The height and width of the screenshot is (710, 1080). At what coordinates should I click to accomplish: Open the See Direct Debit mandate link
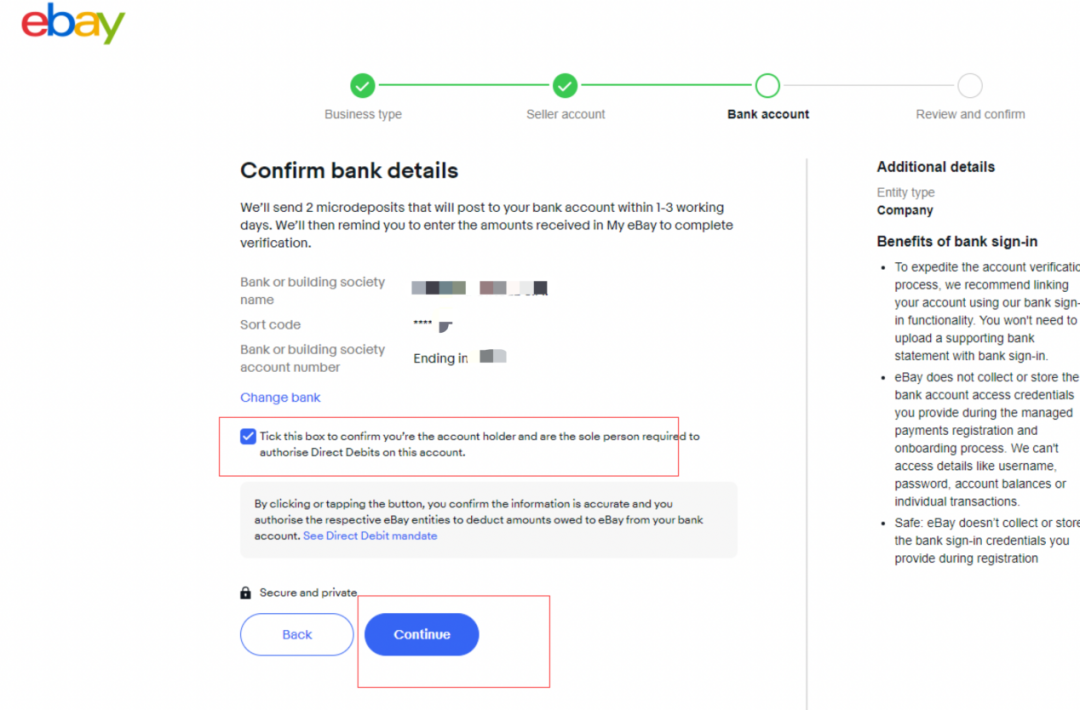(x=370, y=536)
